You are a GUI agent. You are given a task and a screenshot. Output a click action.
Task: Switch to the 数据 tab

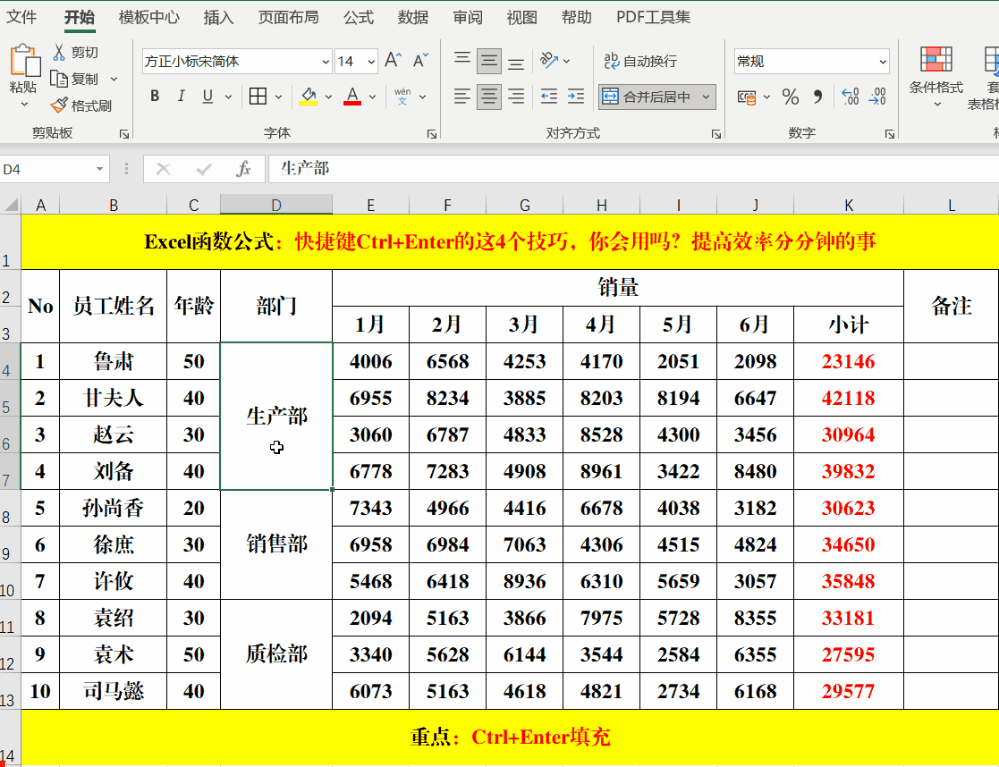[x=413, y=17]
